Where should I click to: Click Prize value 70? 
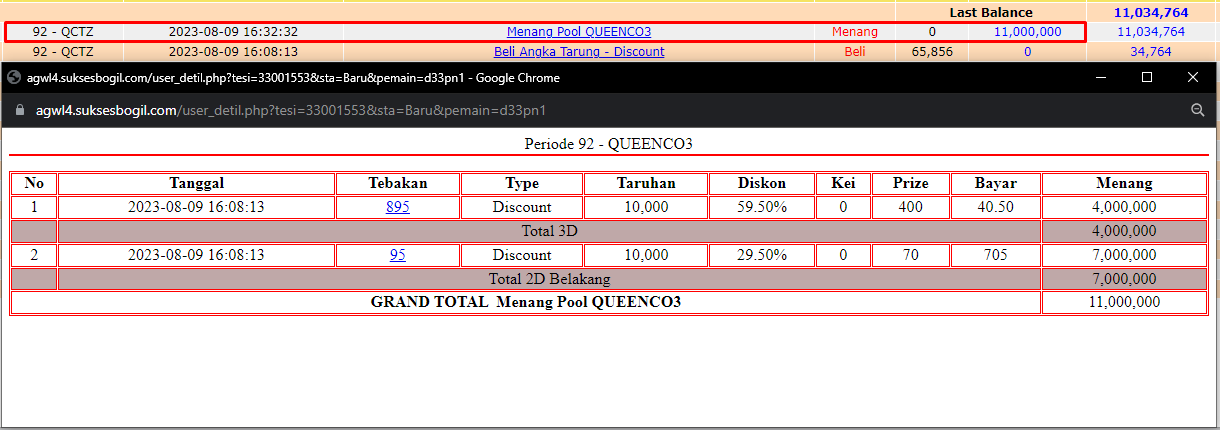[910, 255]
